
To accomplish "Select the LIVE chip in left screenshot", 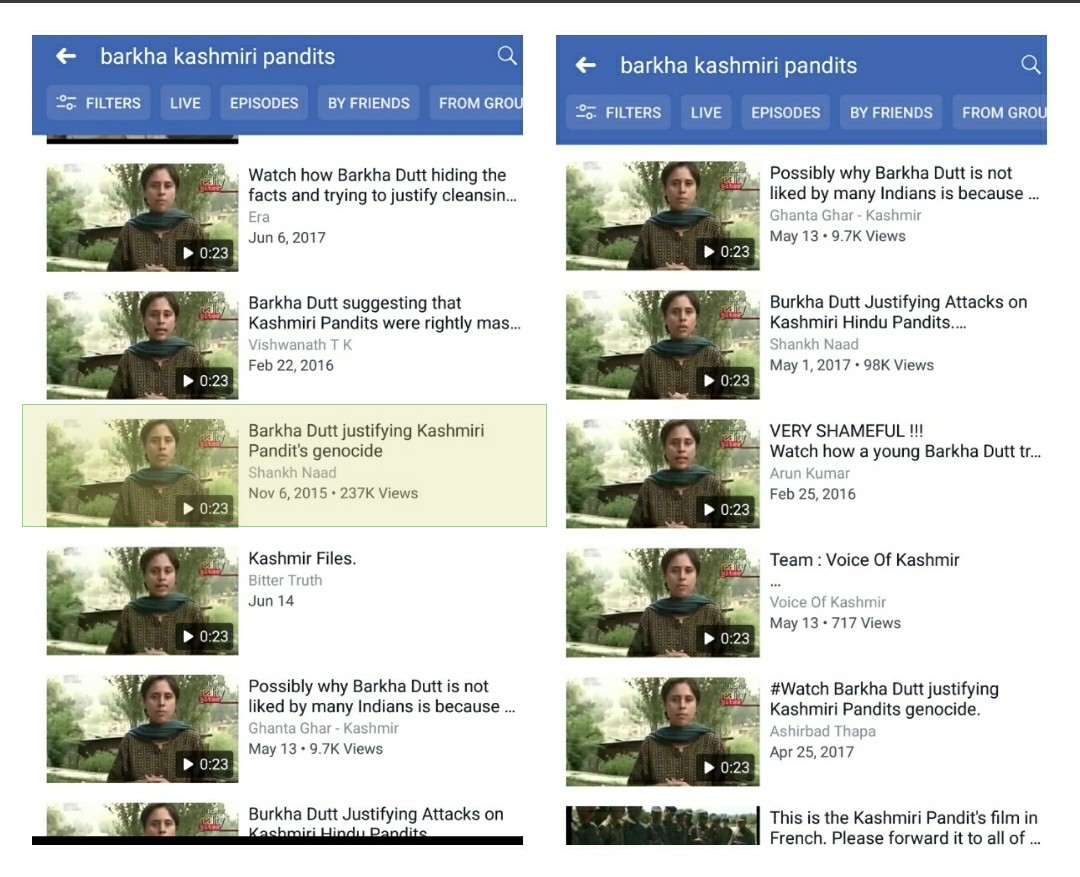I will tap(185, 103).
